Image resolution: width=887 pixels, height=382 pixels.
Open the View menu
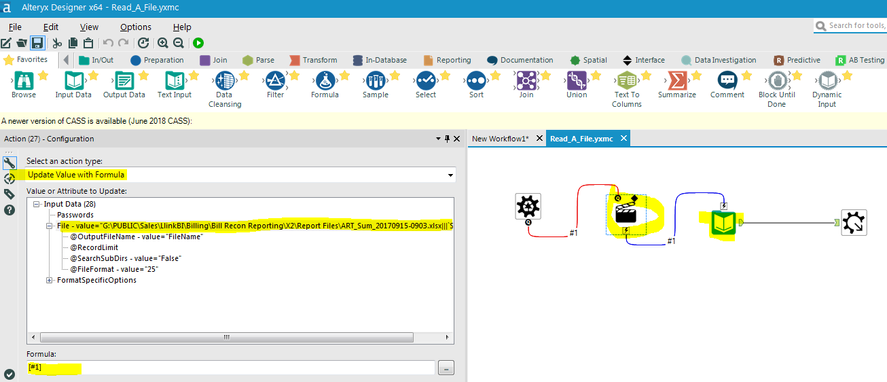(89, 27)
